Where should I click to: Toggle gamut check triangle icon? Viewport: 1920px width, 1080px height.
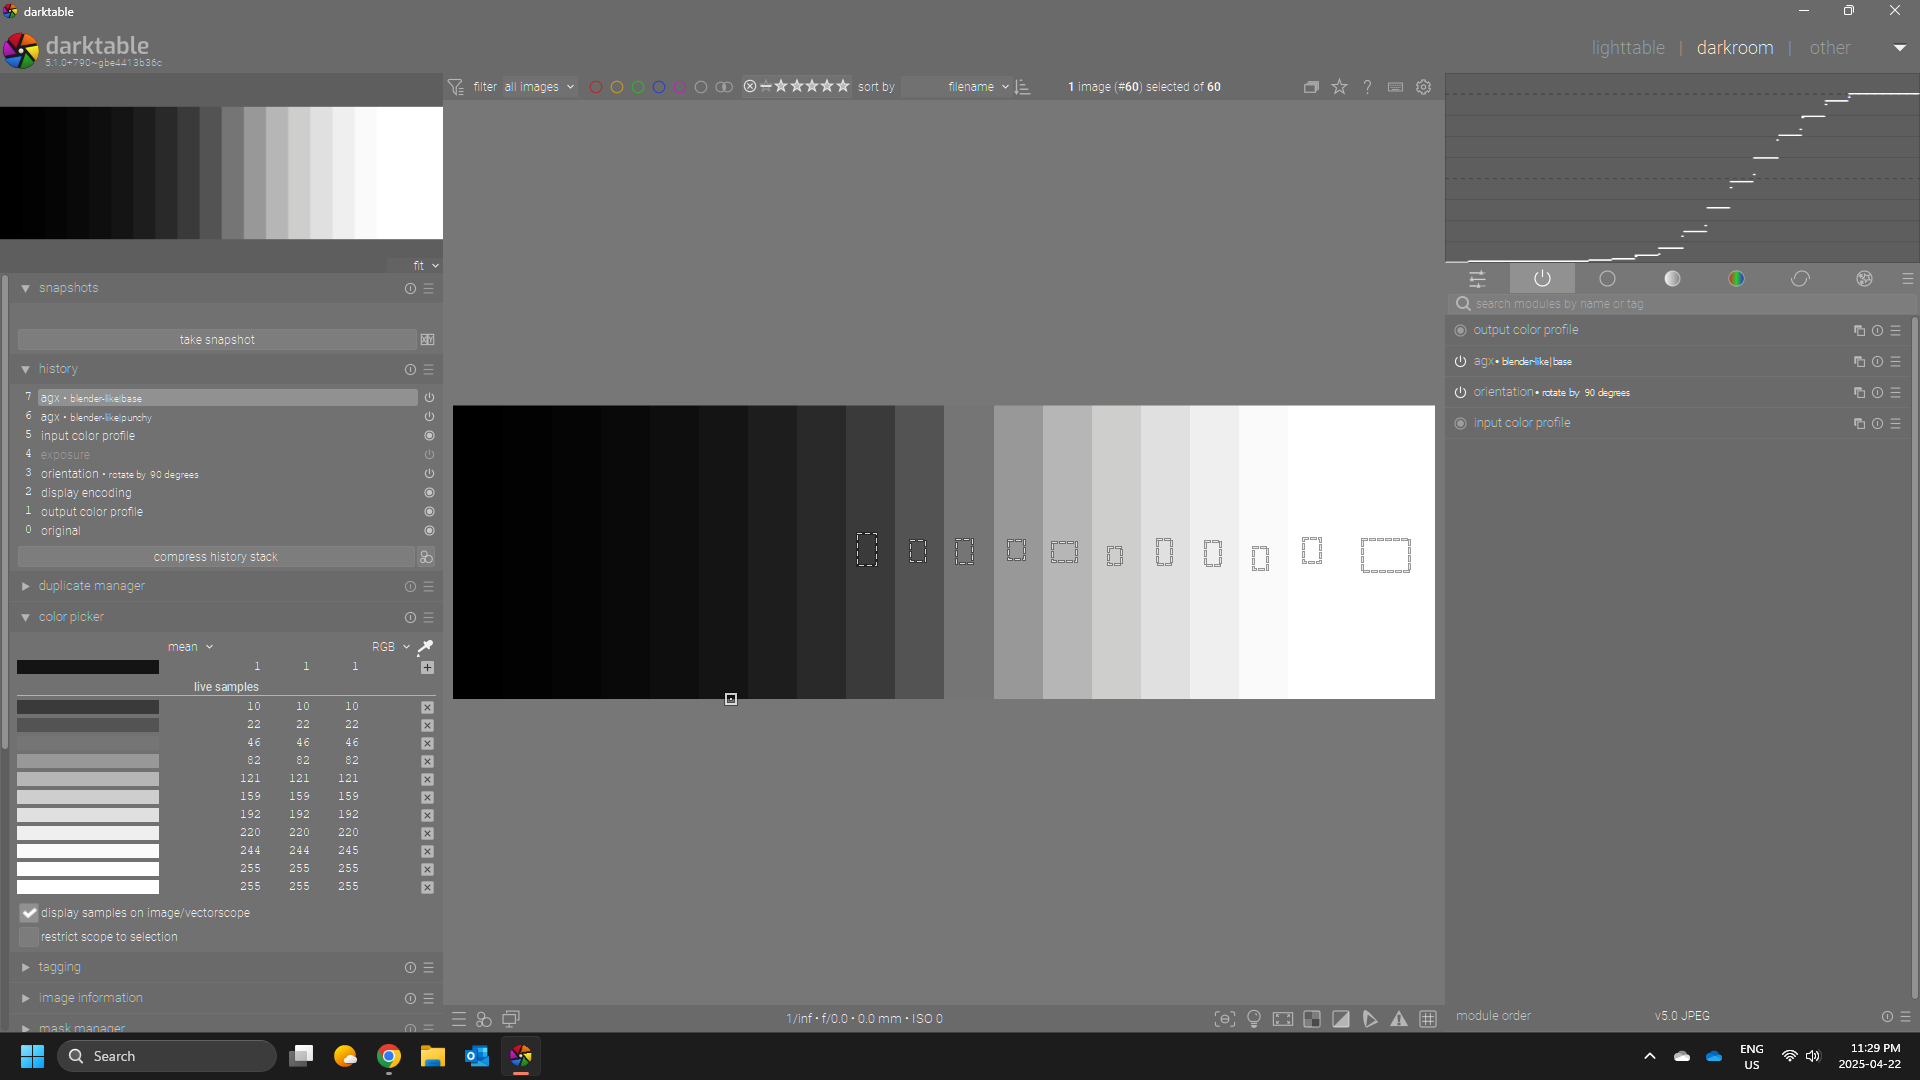(x=1399, y=1019)
